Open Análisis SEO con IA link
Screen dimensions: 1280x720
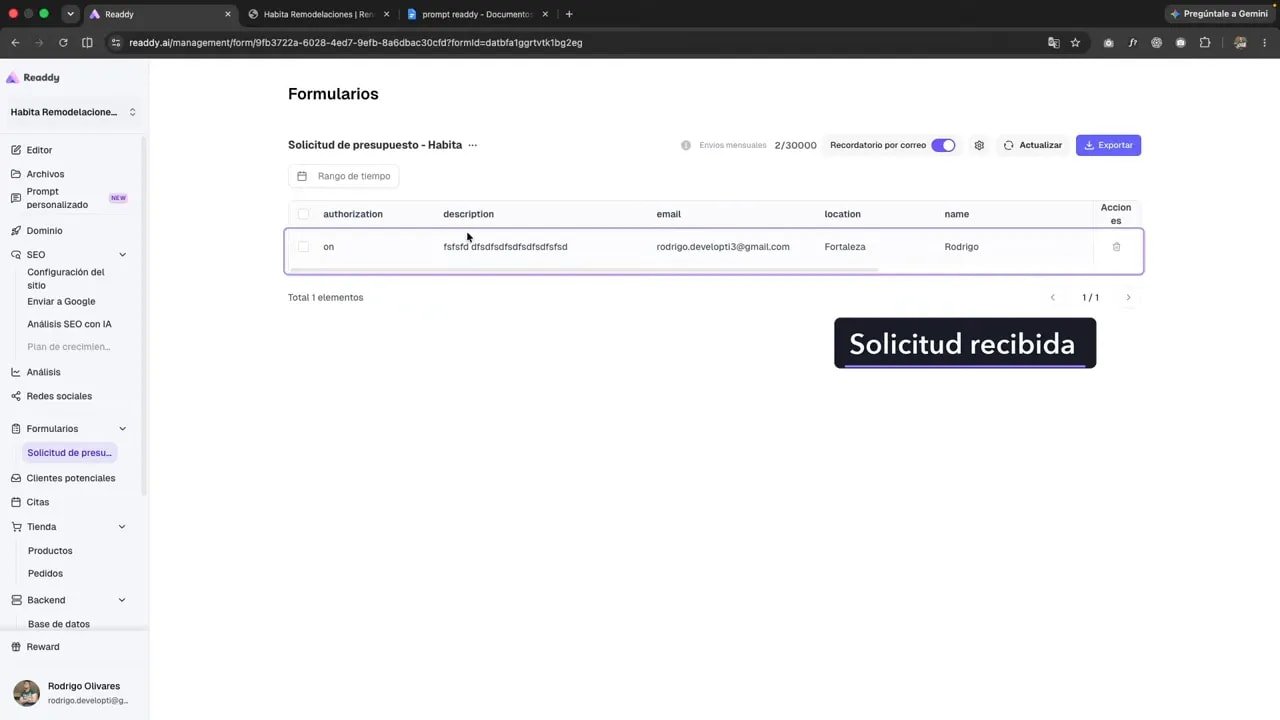(69, 324)
